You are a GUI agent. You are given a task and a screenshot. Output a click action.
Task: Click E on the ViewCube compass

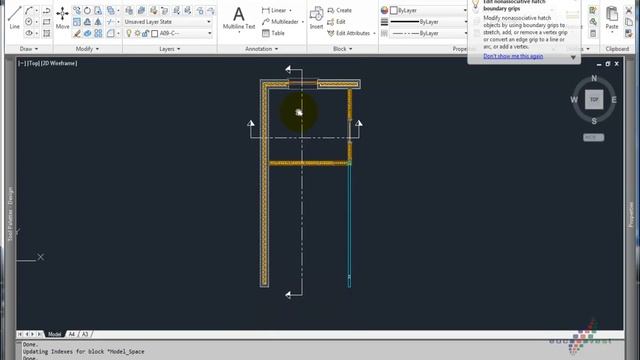pyautogui.click(x=613, y=100)
